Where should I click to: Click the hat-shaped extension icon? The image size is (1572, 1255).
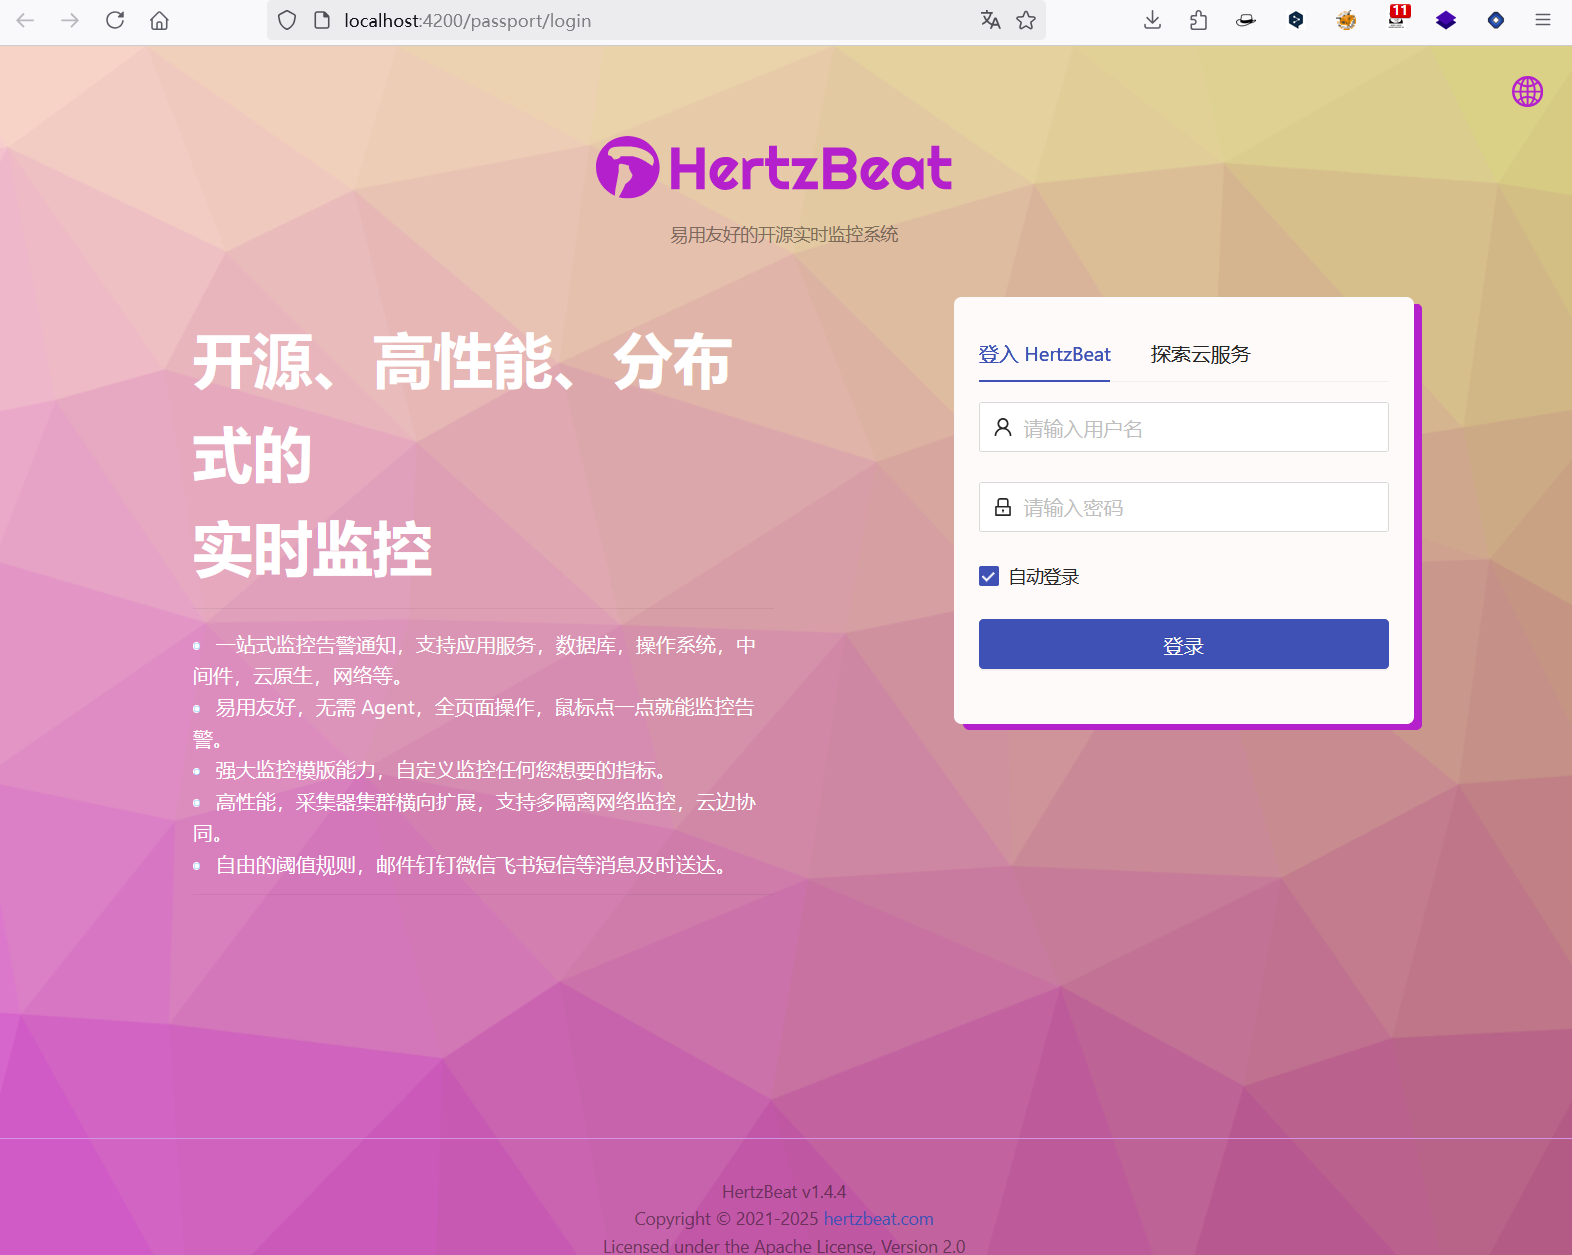click(1246, 20)
